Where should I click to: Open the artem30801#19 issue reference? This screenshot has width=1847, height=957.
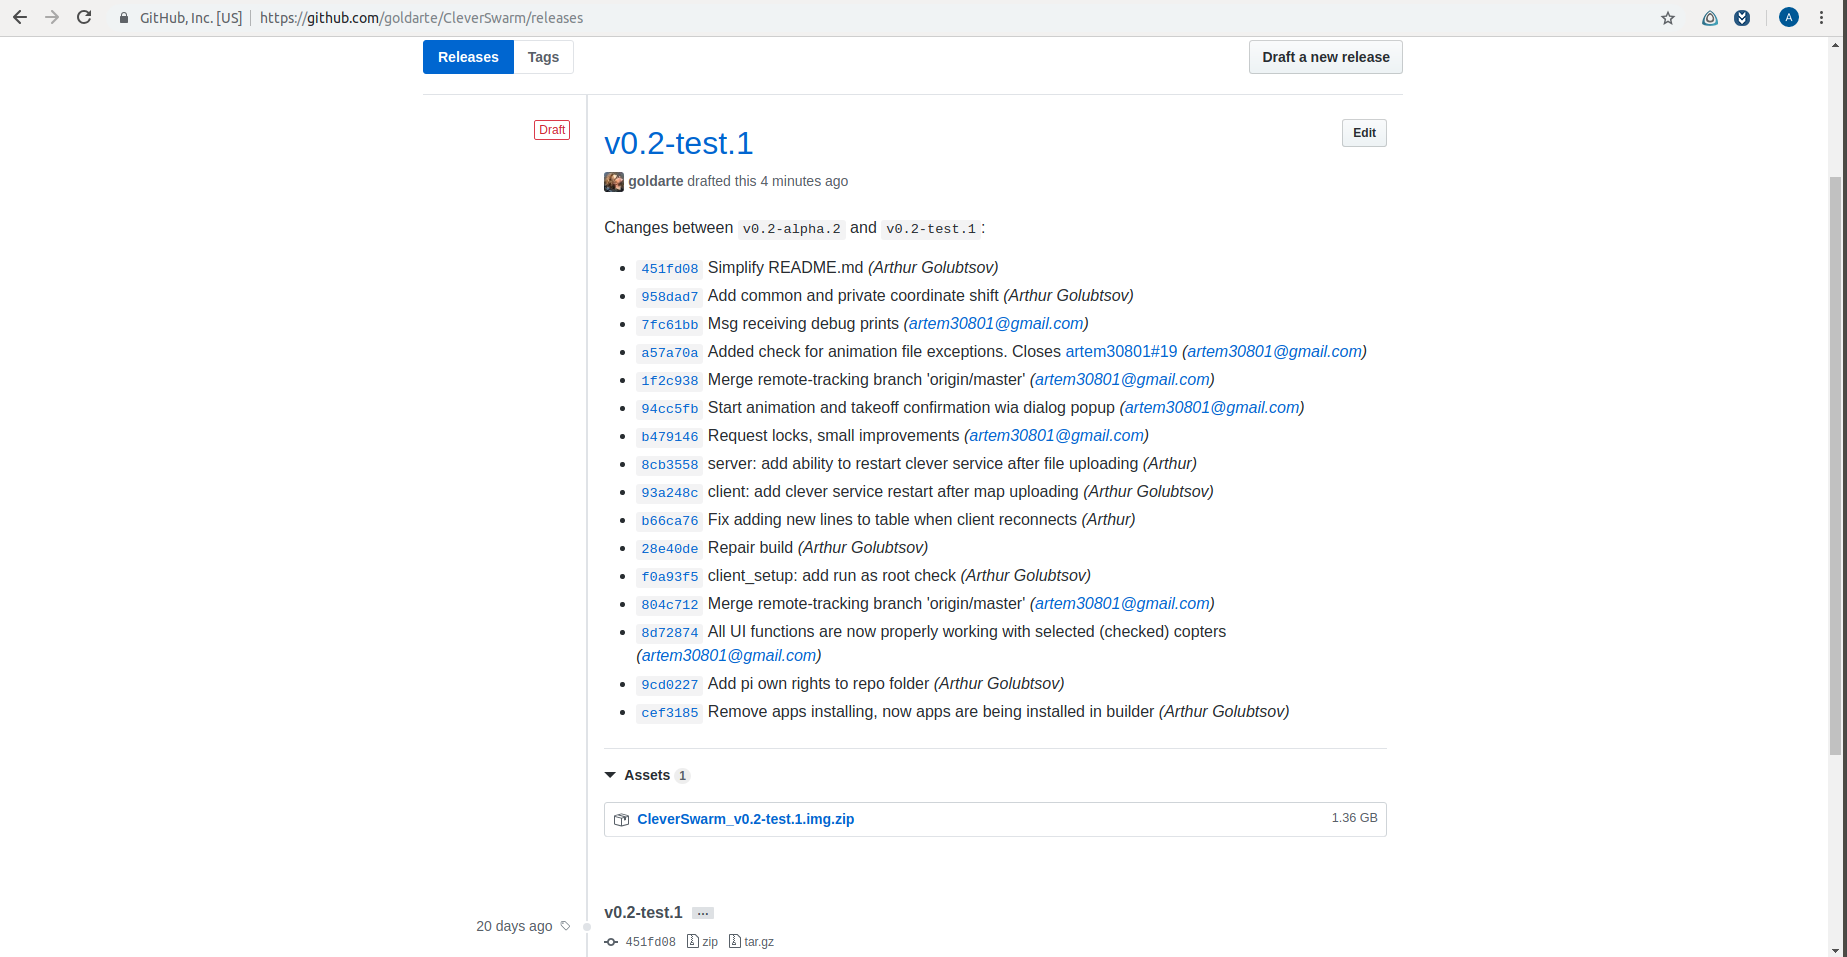click(1121, 352)
